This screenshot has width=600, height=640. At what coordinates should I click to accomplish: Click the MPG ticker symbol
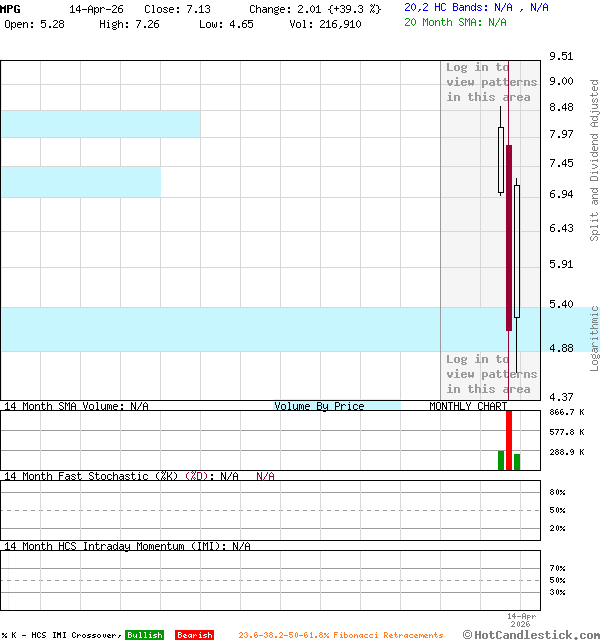click(11, 8)
